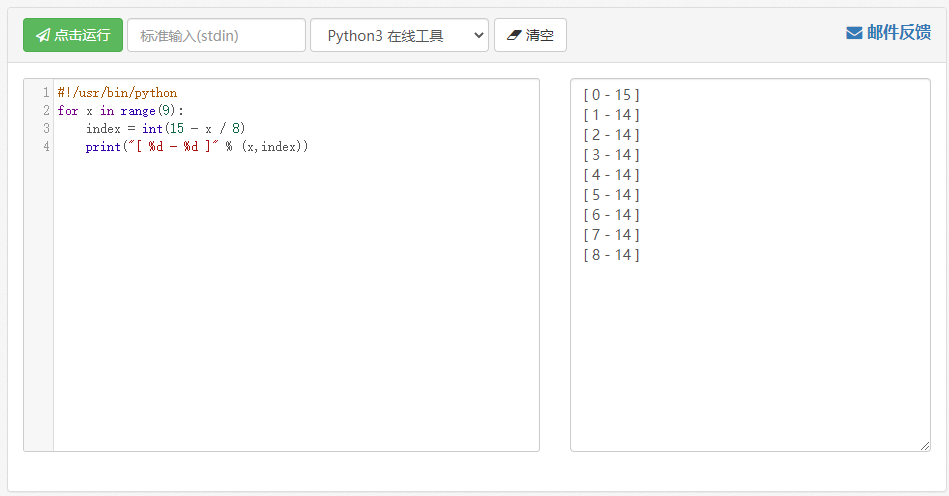Focus the 标准输入(stdin) input field
Viewport: 949px width, 496px height.
coord(216,35)
